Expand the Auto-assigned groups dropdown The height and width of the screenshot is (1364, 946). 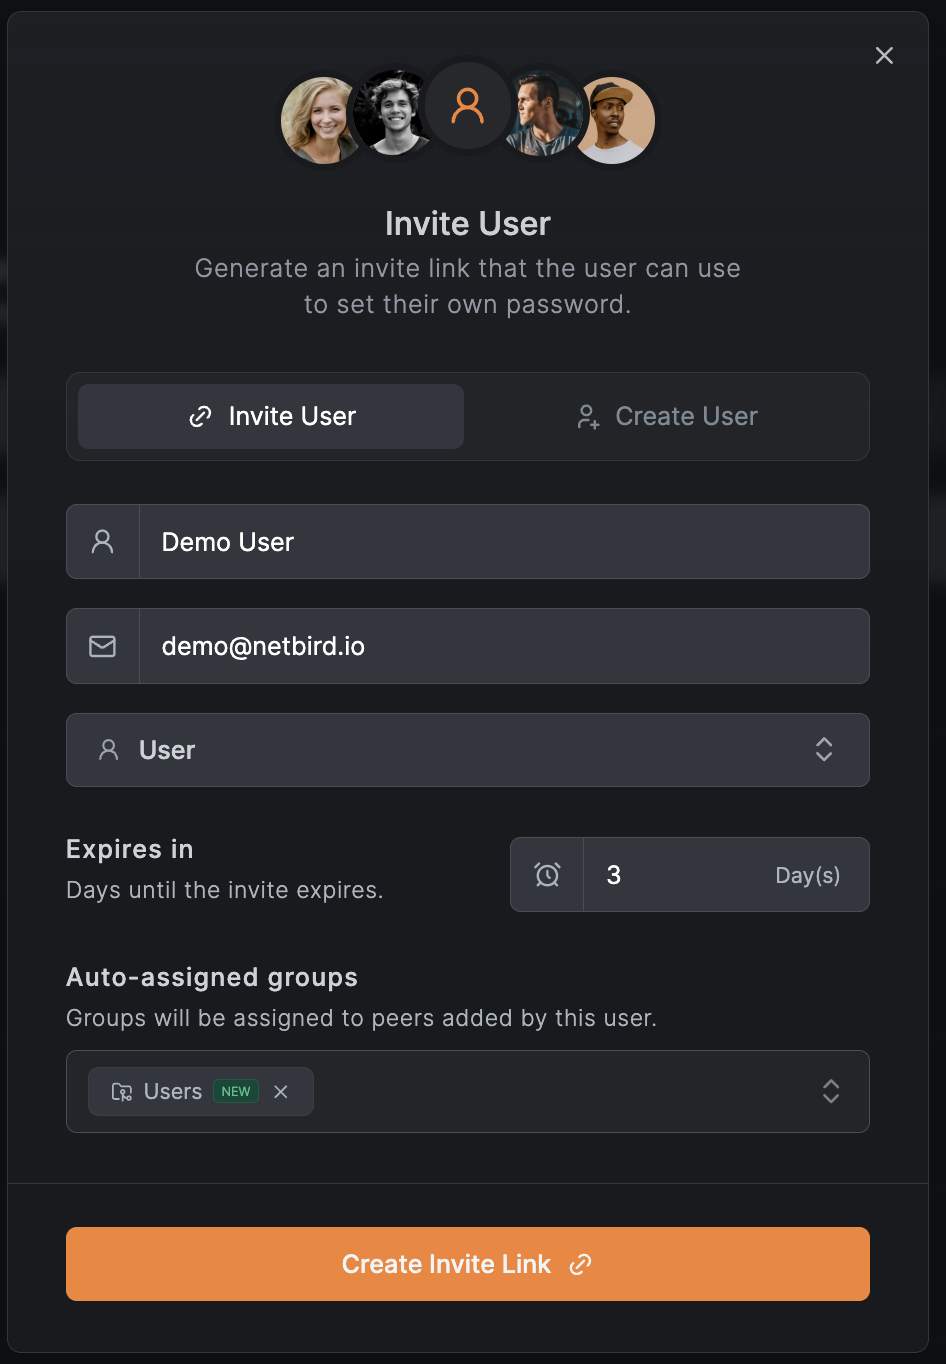(830, 1092)
